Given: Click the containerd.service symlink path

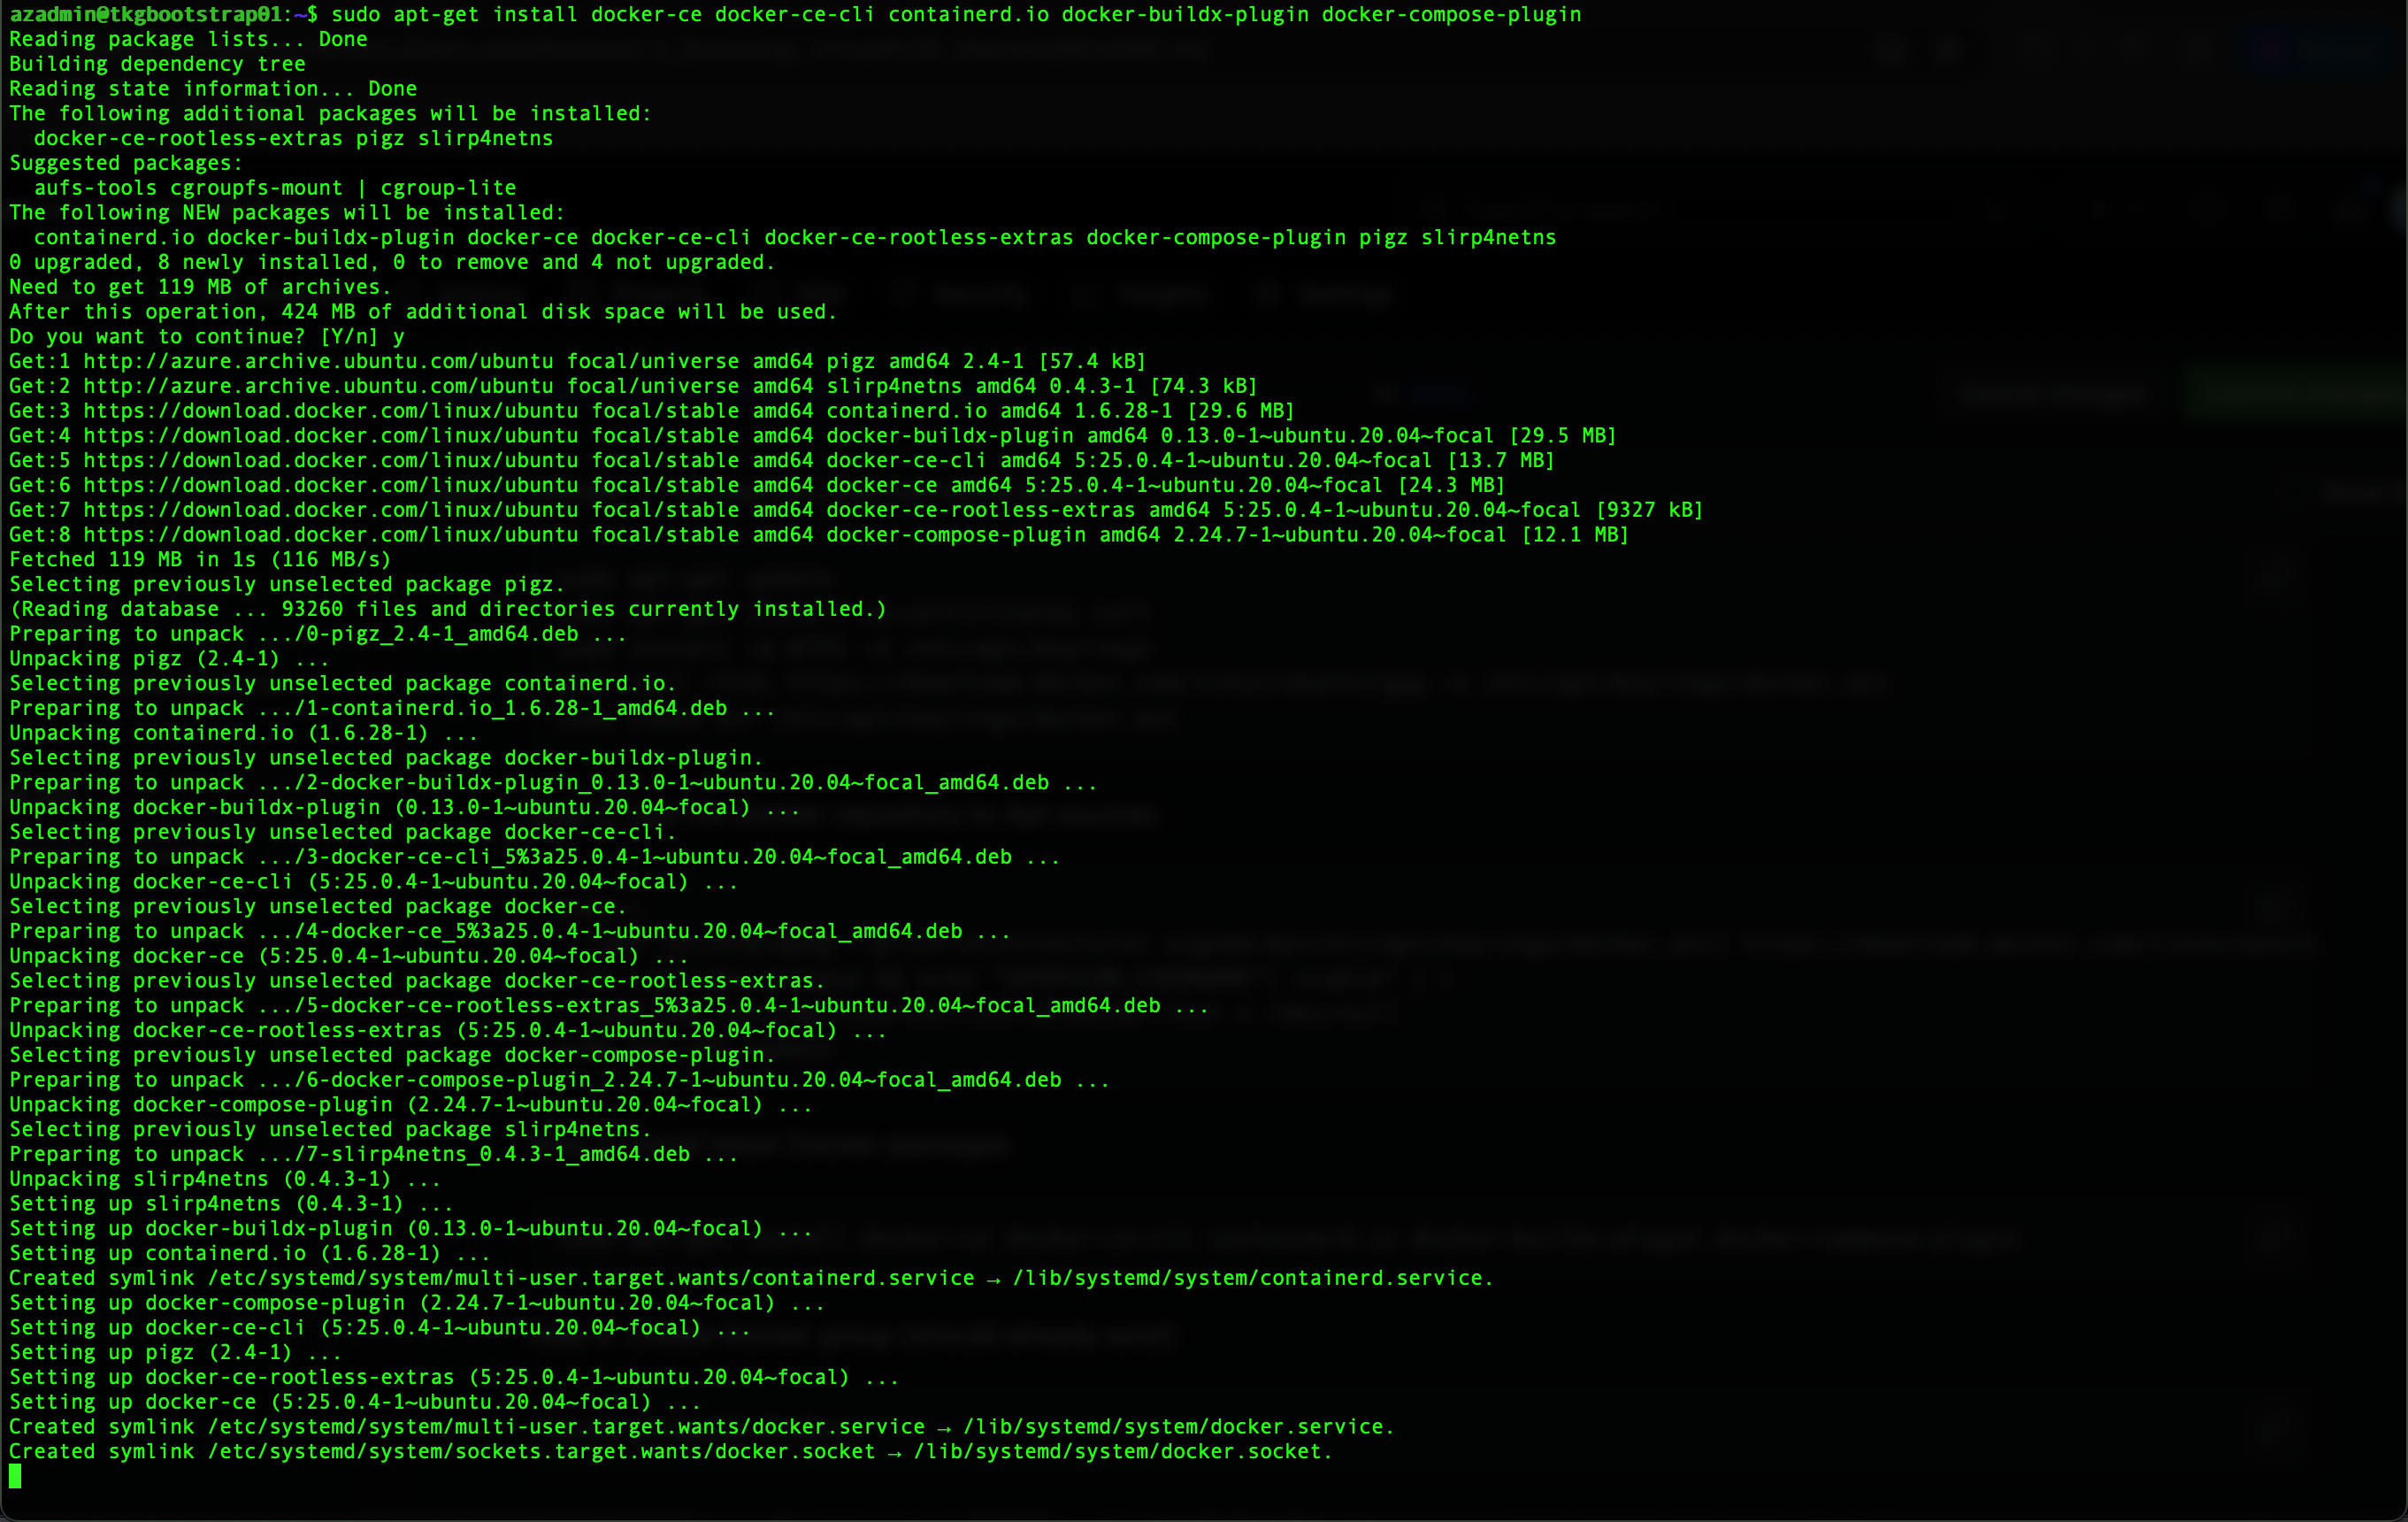Looking at the screenshot, I should [x=590, y=1278].
